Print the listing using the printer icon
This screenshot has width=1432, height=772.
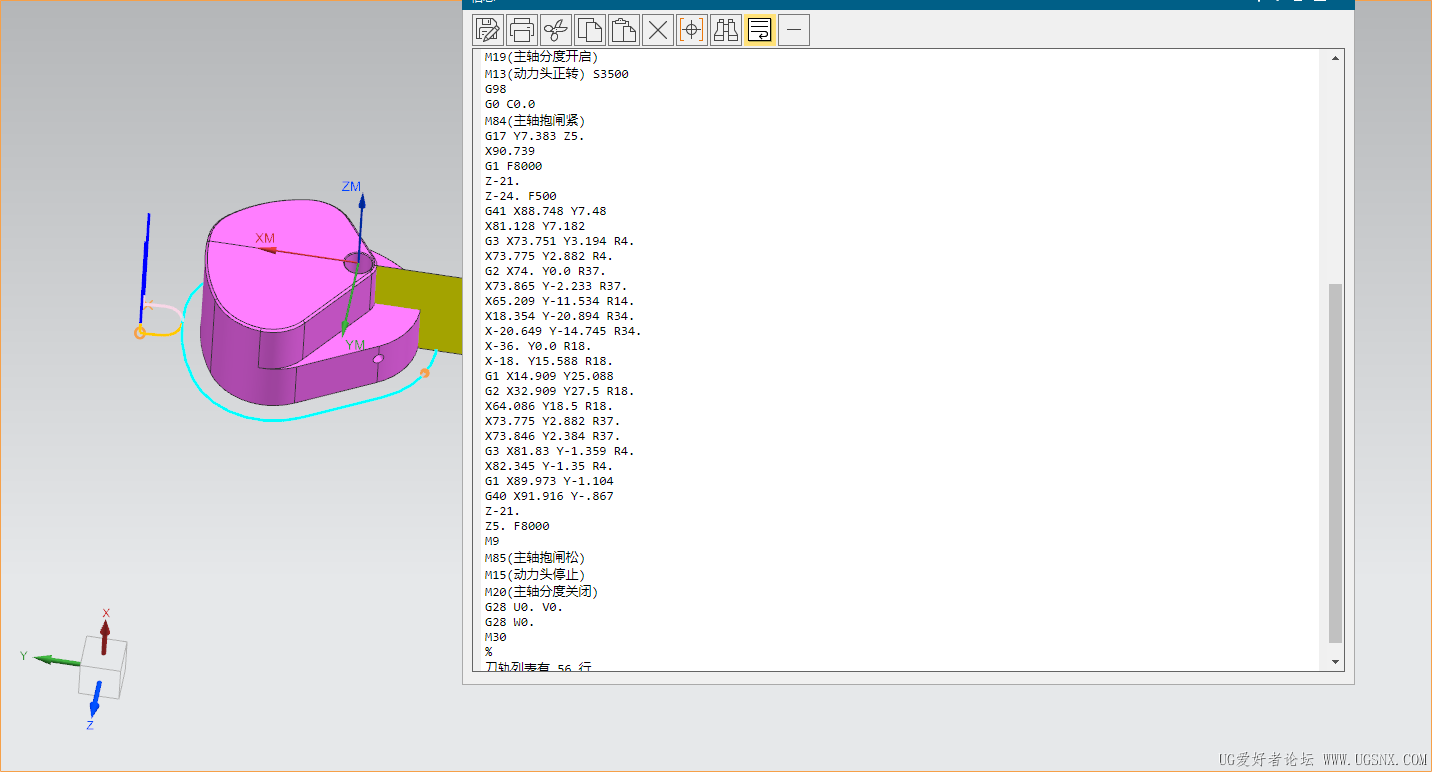coord(521,30)
